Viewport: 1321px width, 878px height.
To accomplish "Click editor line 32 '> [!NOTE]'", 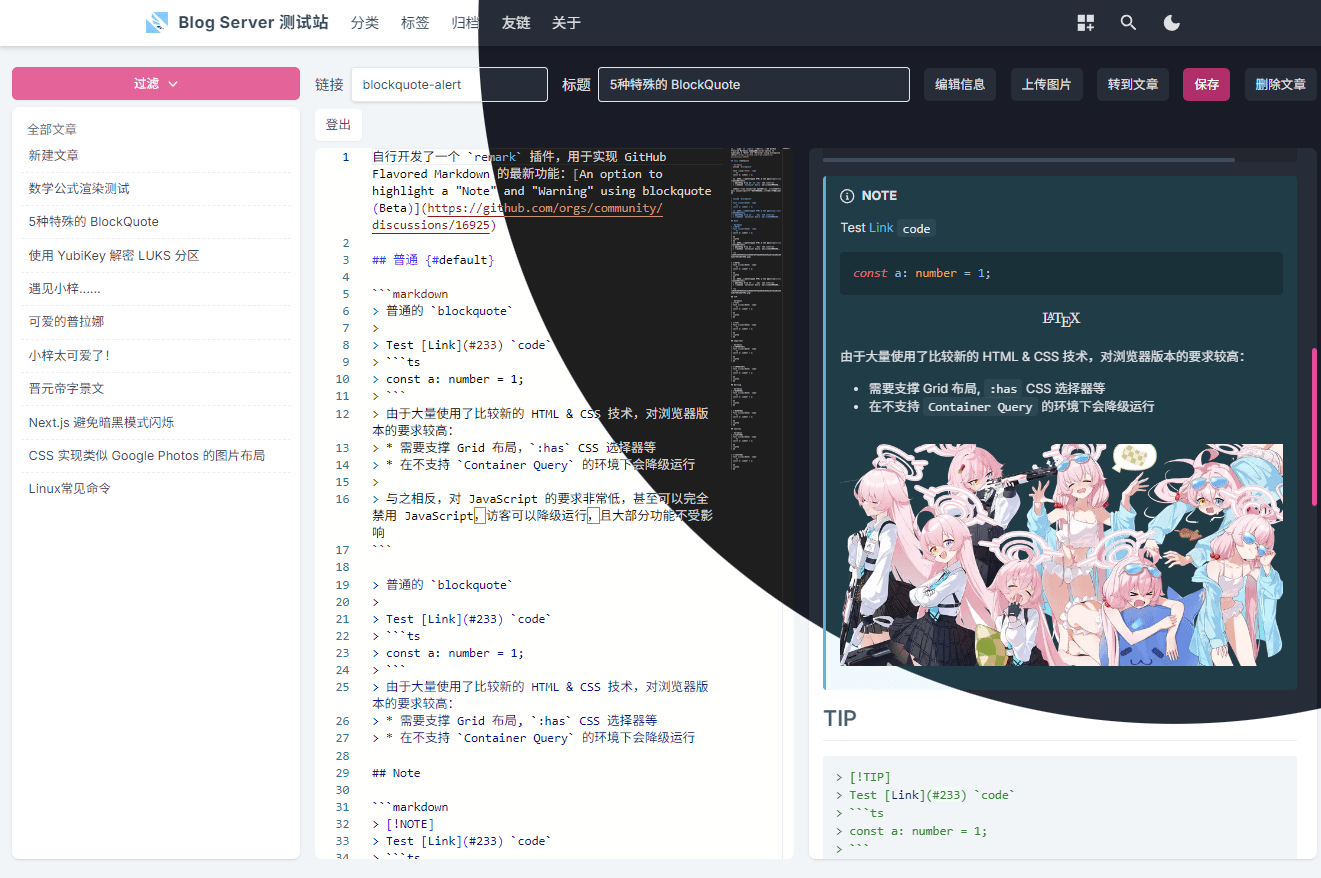I will pos(403,824).
